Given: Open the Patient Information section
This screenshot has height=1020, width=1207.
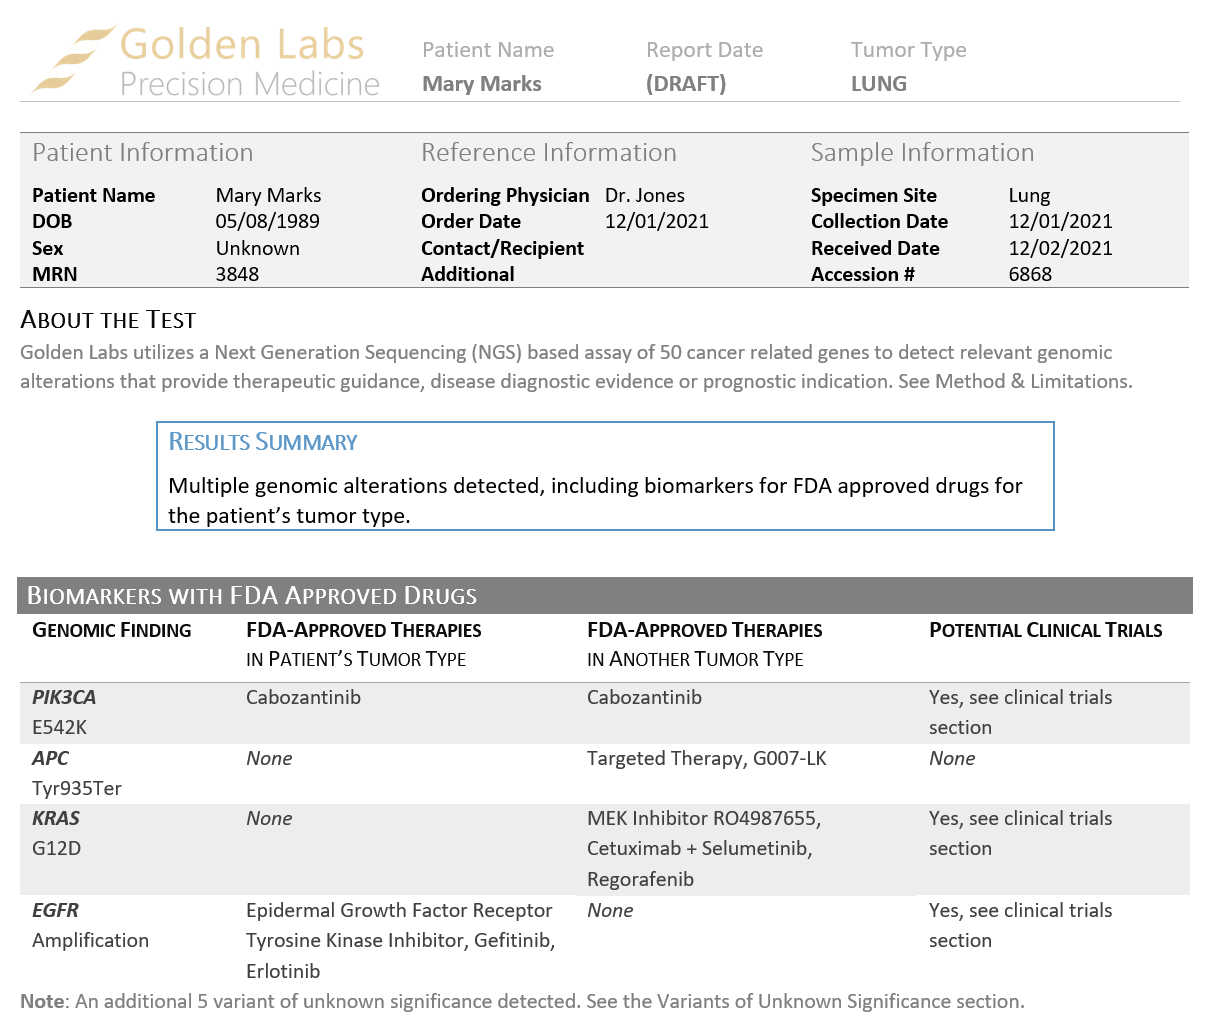Looking at the screenshot, I should pos(143,152).
